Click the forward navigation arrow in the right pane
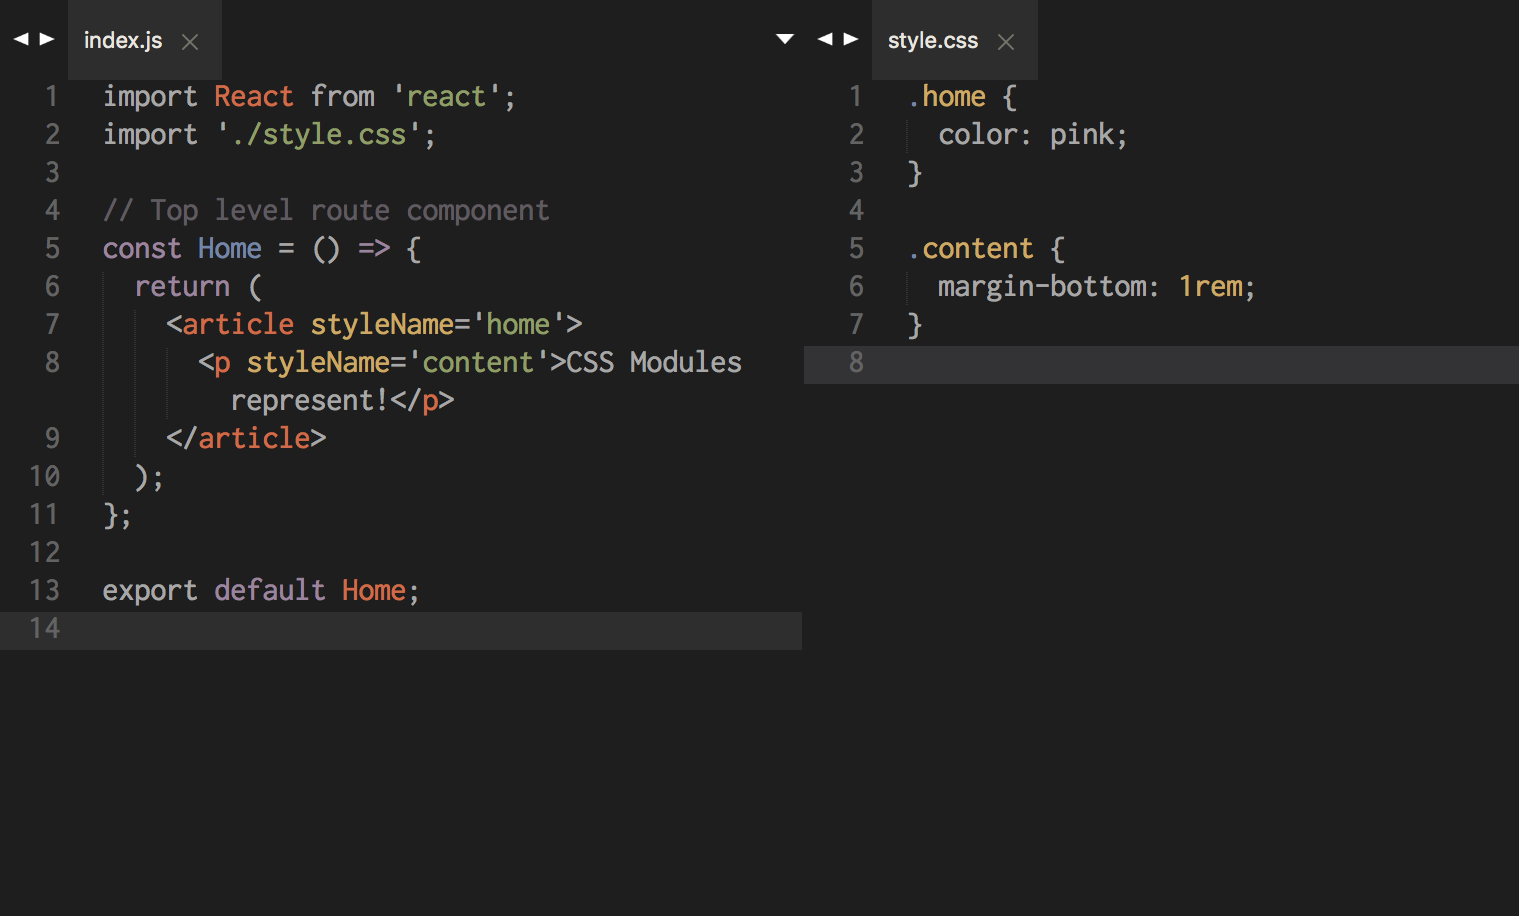Image resolution: width=1519 pixels, height=916 pixels. pyautogui.click(x=851, y=38)
